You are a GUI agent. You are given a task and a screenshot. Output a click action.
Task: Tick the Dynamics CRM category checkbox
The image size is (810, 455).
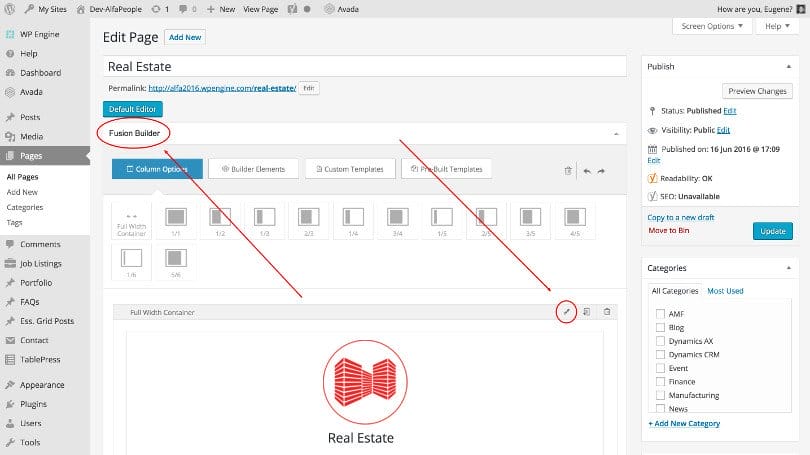click(660, 354)
